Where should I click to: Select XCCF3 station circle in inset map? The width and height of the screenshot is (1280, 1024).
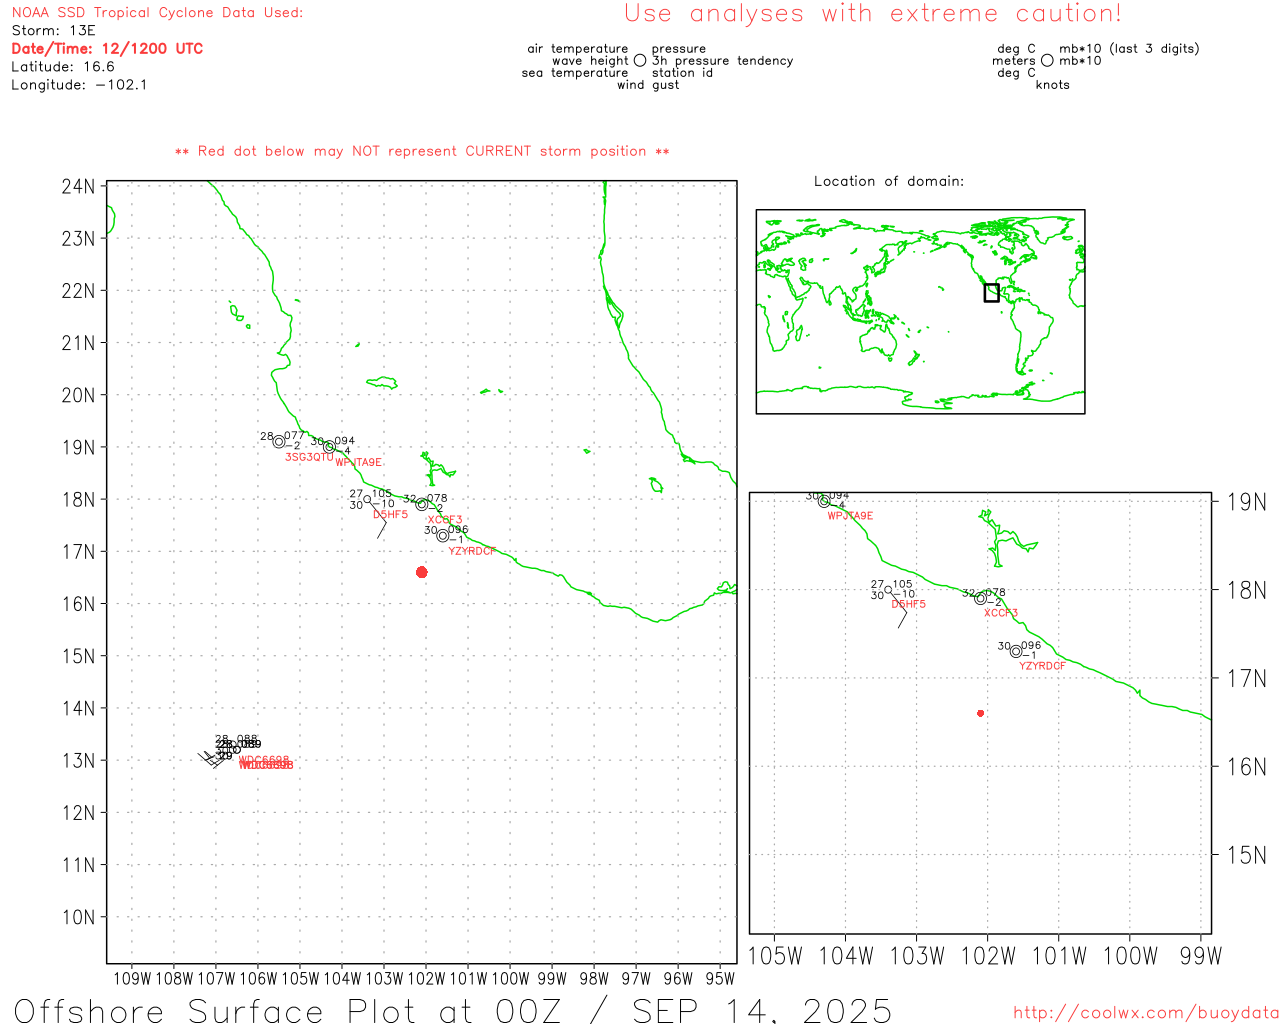[x=980, y=598]
